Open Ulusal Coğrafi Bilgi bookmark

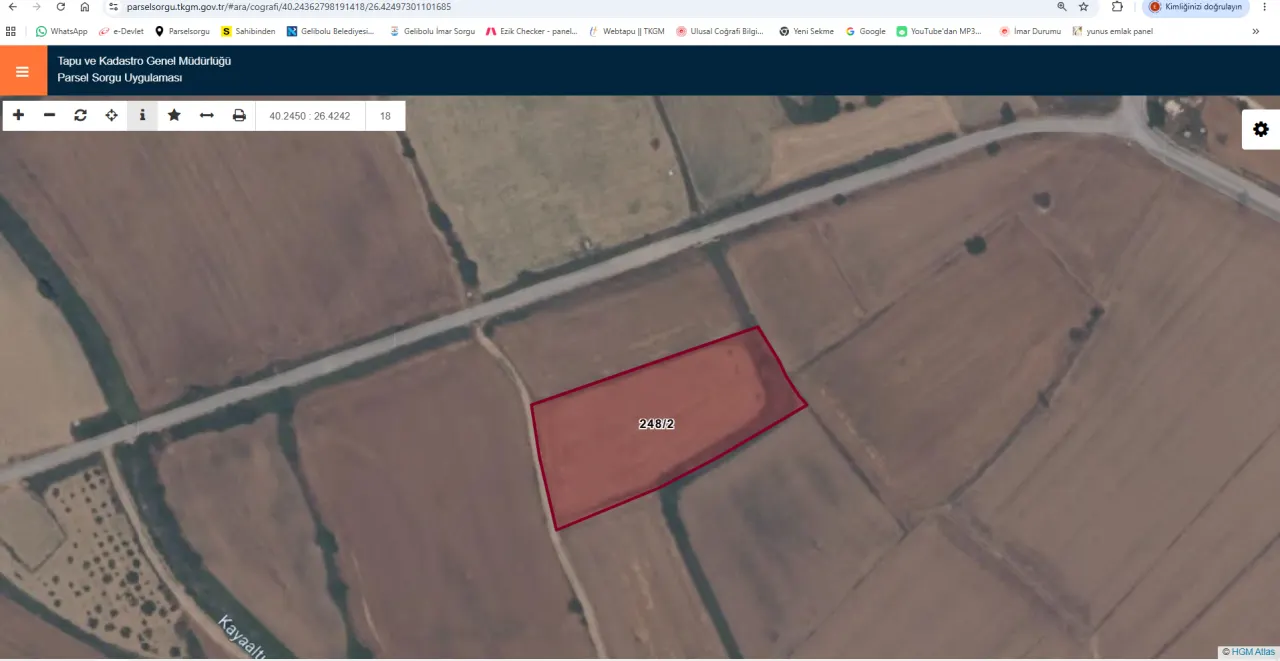point(720,31)
